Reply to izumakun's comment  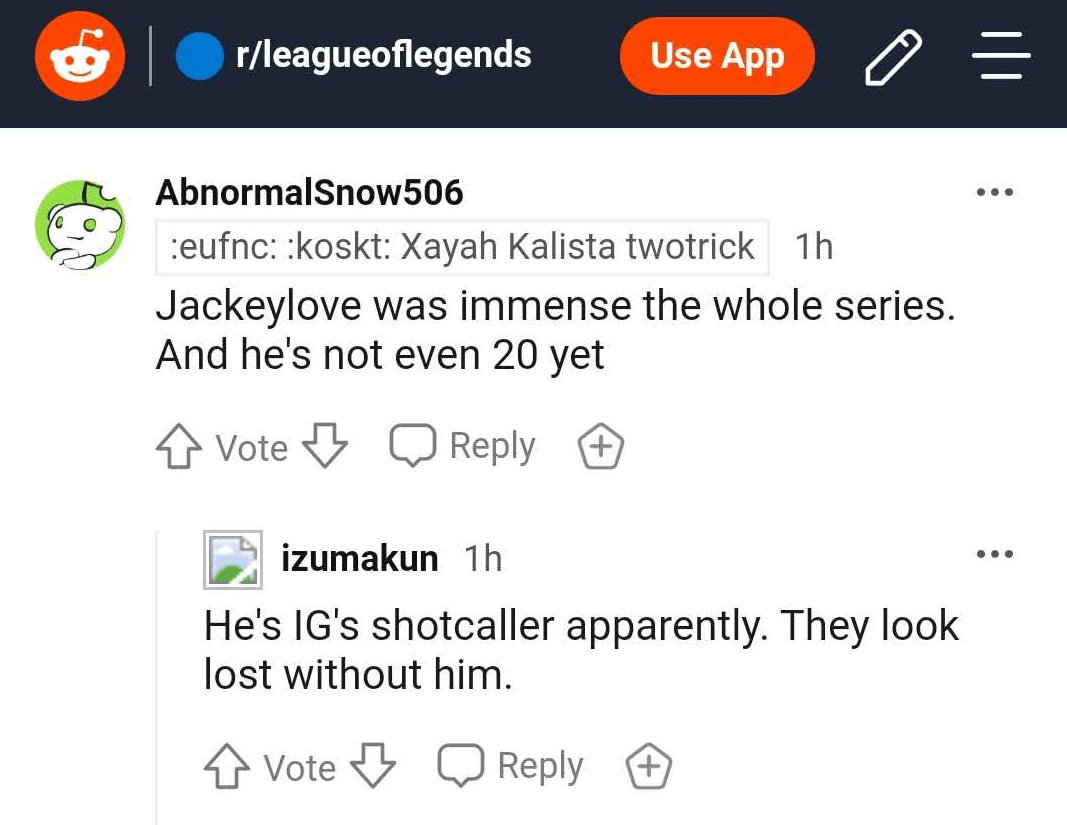click(x=511, y=767)
